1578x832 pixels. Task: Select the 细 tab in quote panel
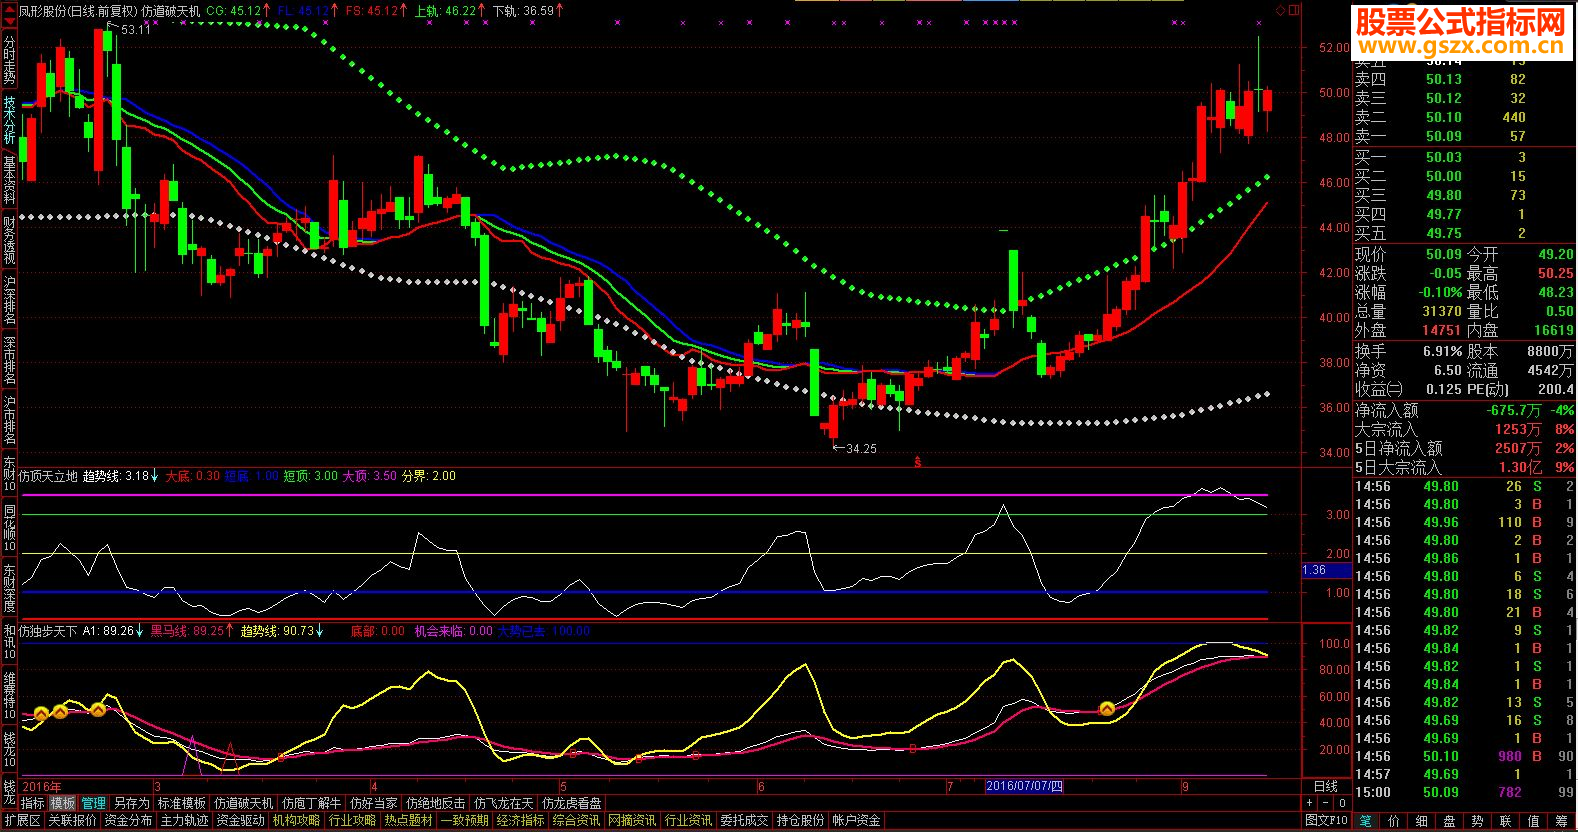(1421, 820)
